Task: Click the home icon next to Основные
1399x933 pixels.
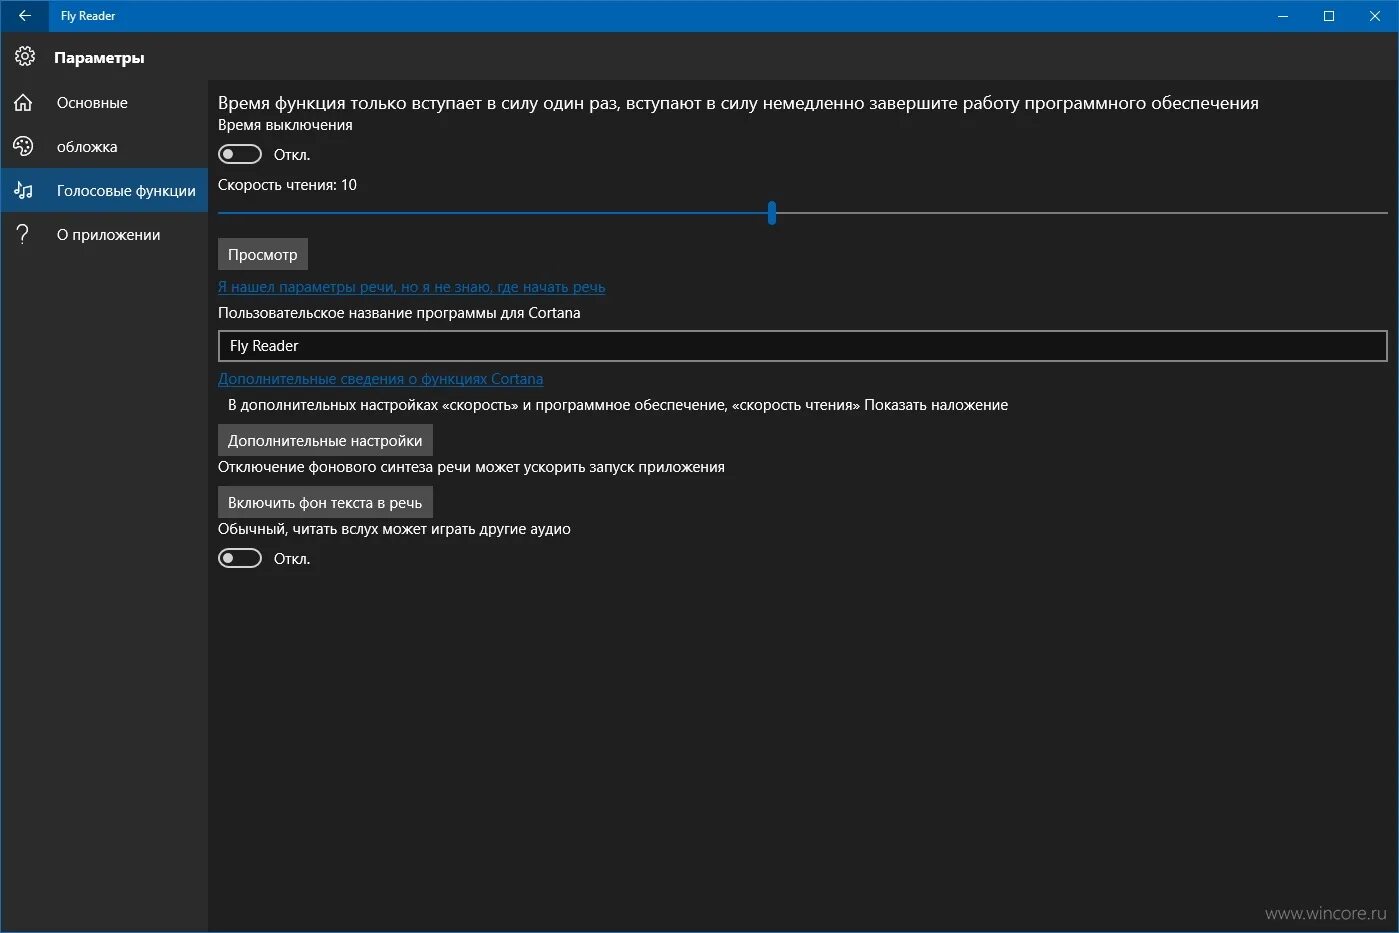Action: pos(23,102)
